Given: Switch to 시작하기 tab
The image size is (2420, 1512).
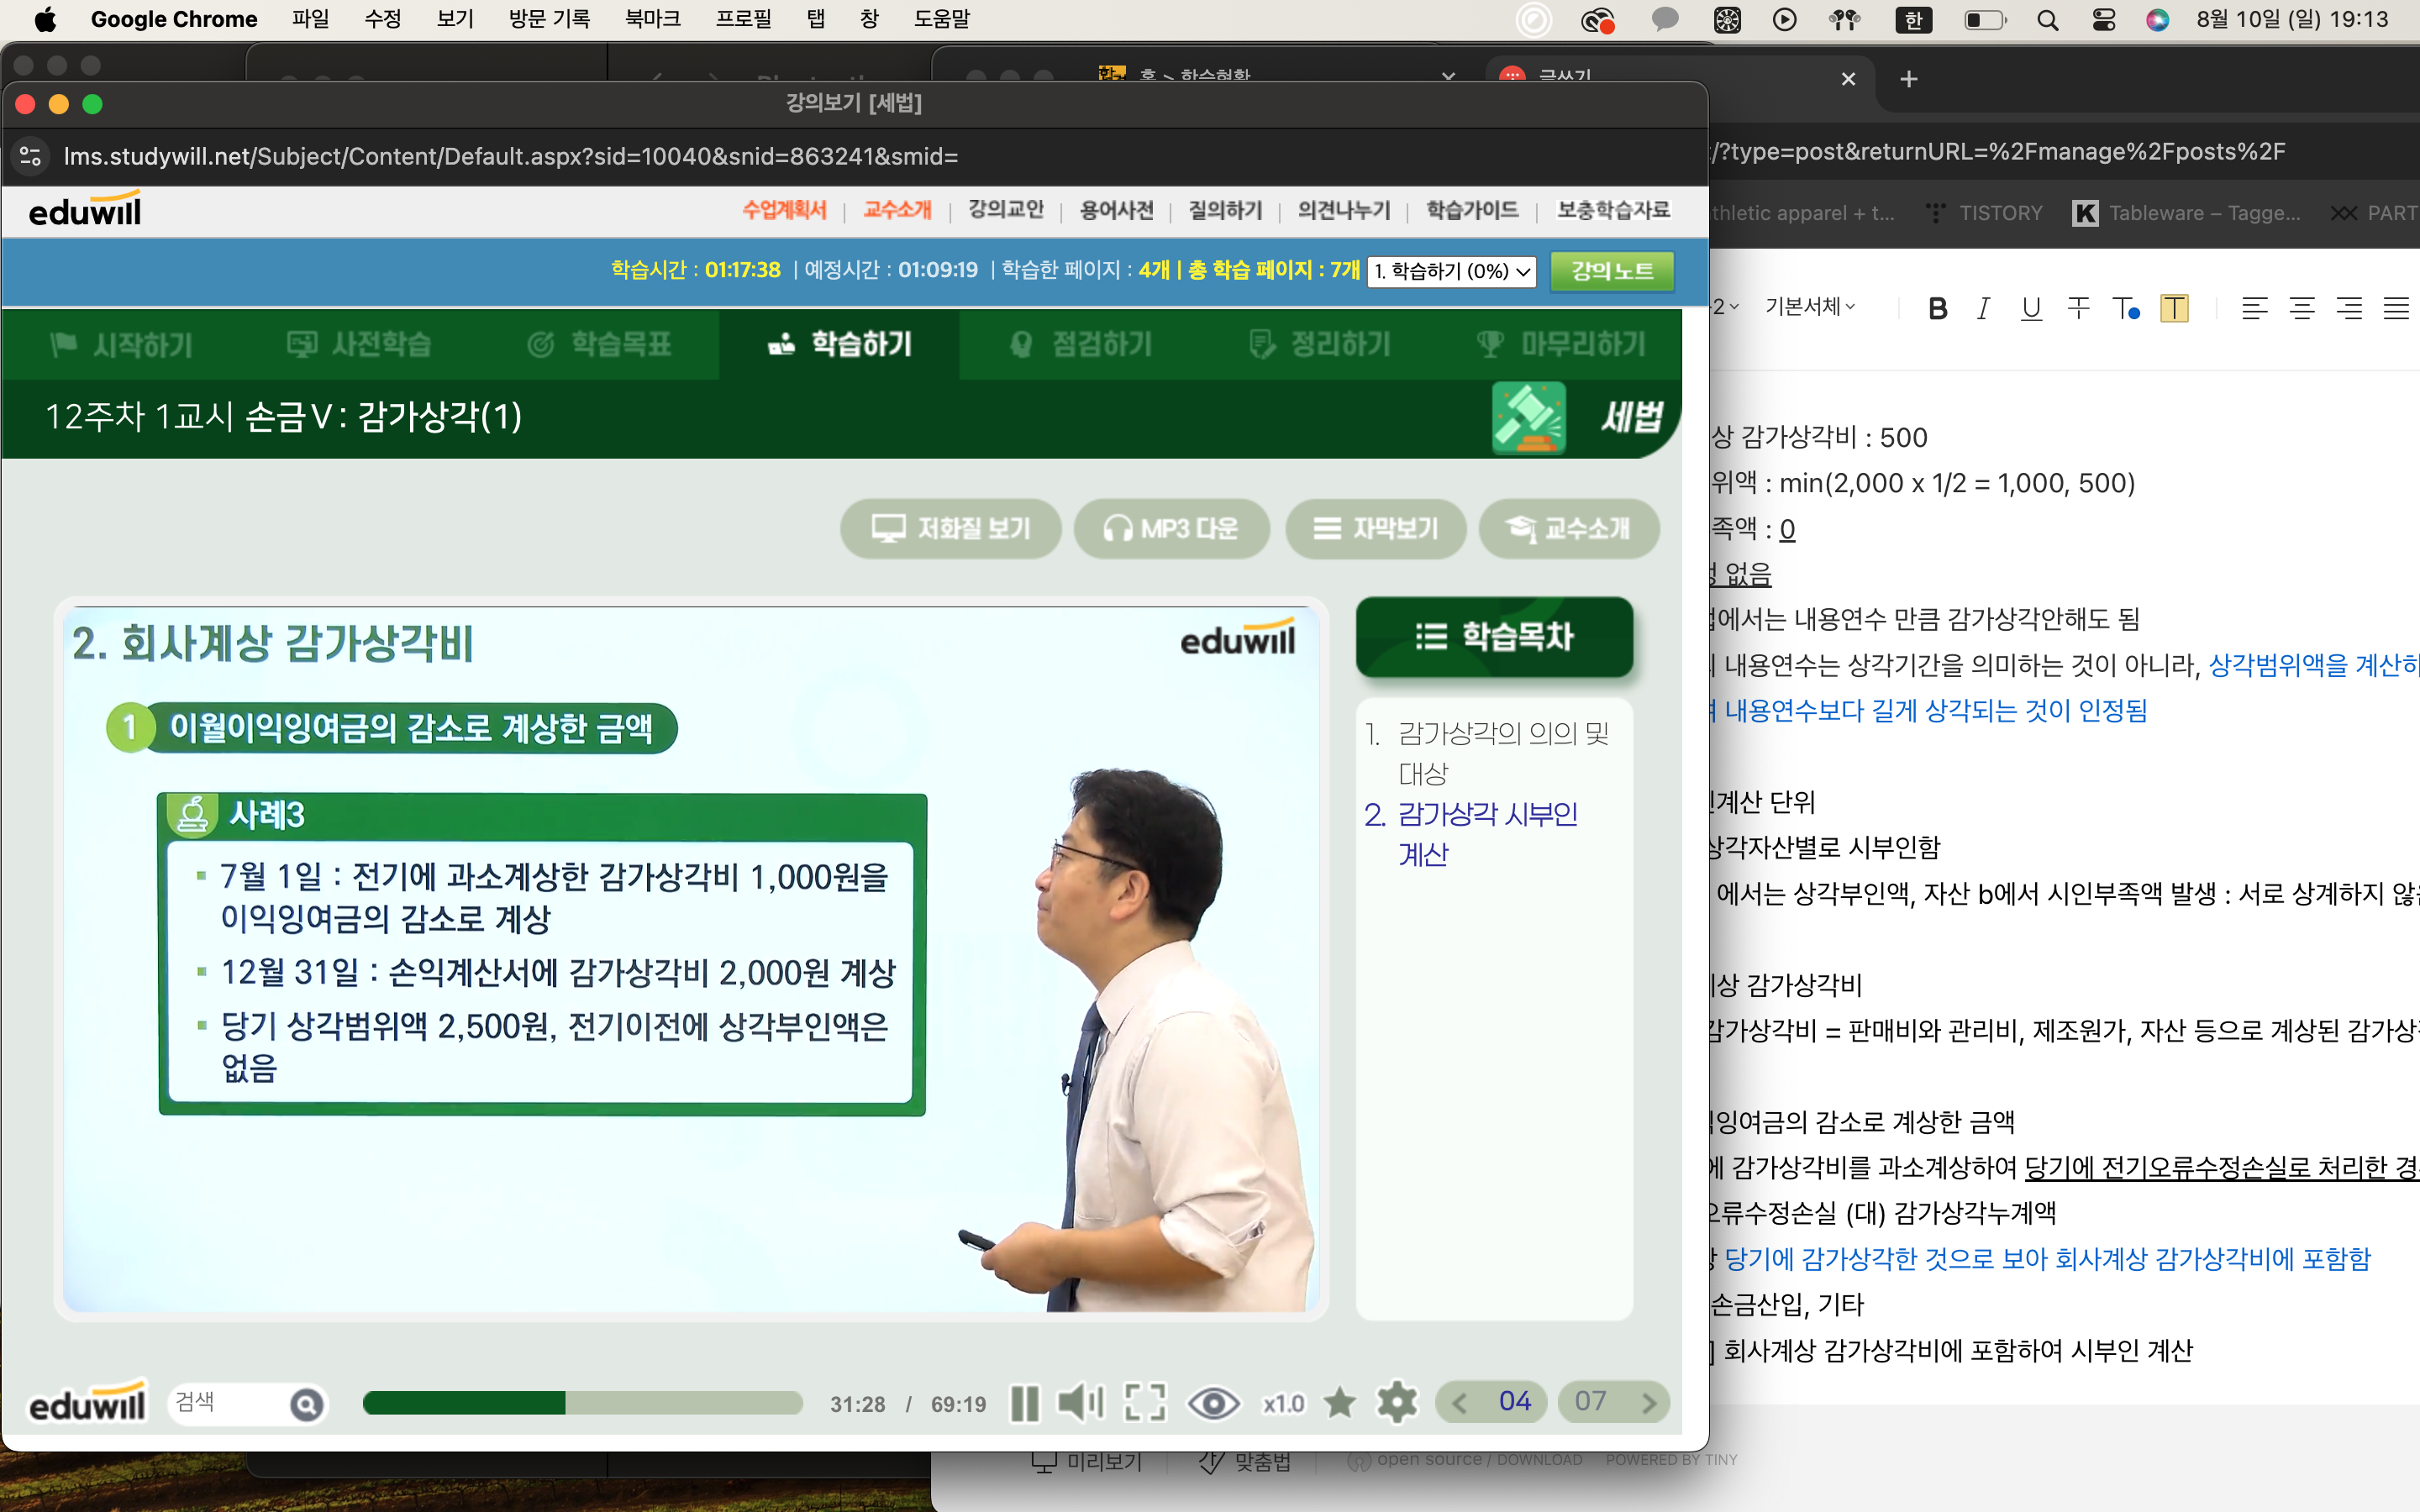Looking at the screenshot, I should coord(121,345).
